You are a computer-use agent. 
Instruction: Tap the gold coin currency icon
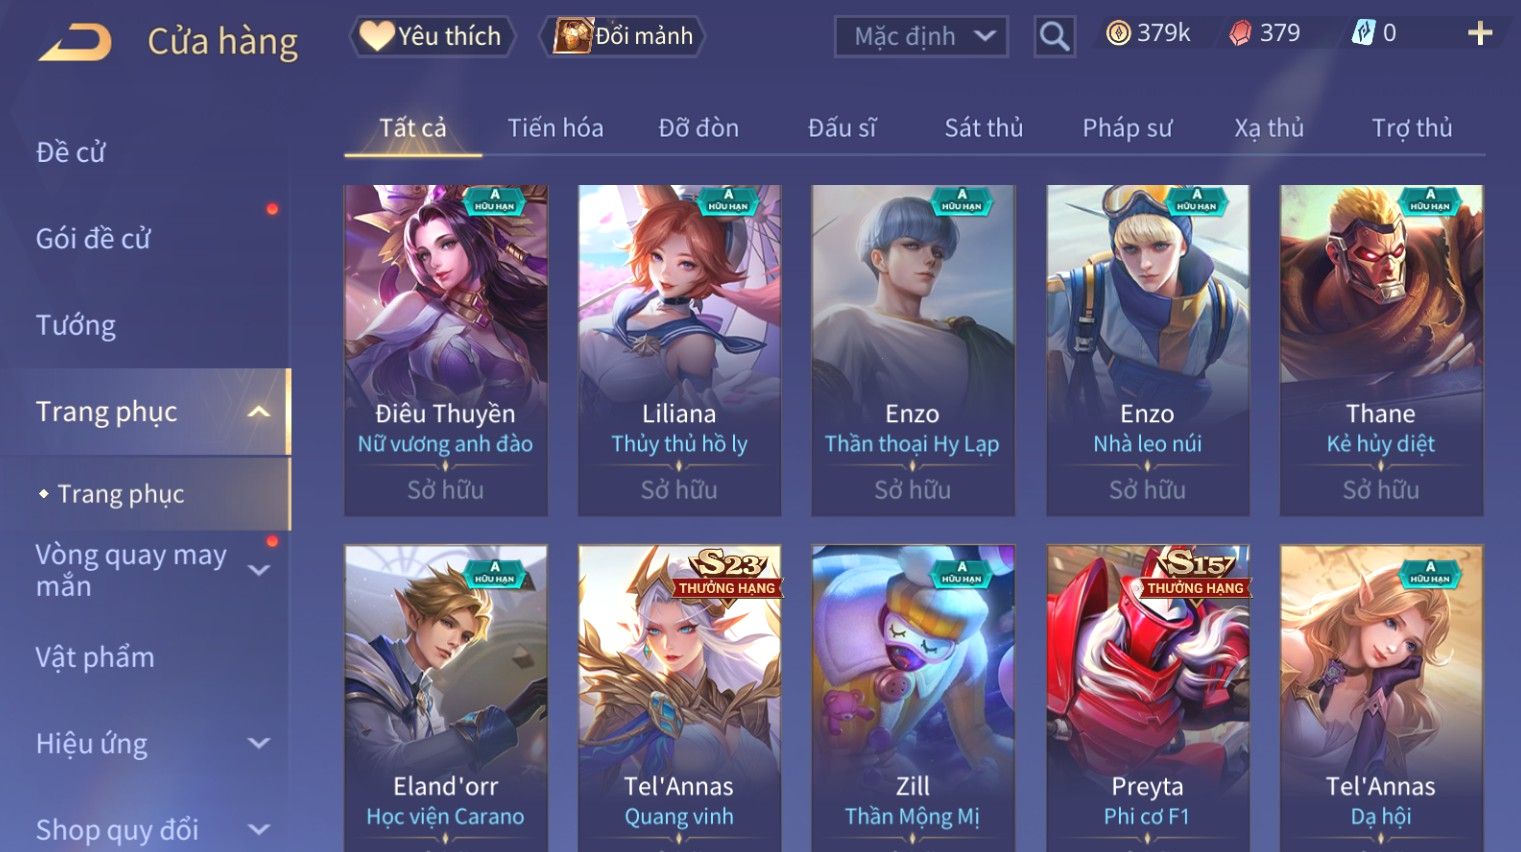(1118, 34)
